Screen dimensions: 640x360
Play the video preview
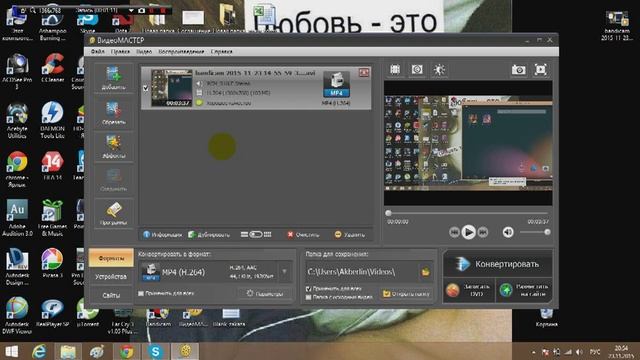[468, 232]
